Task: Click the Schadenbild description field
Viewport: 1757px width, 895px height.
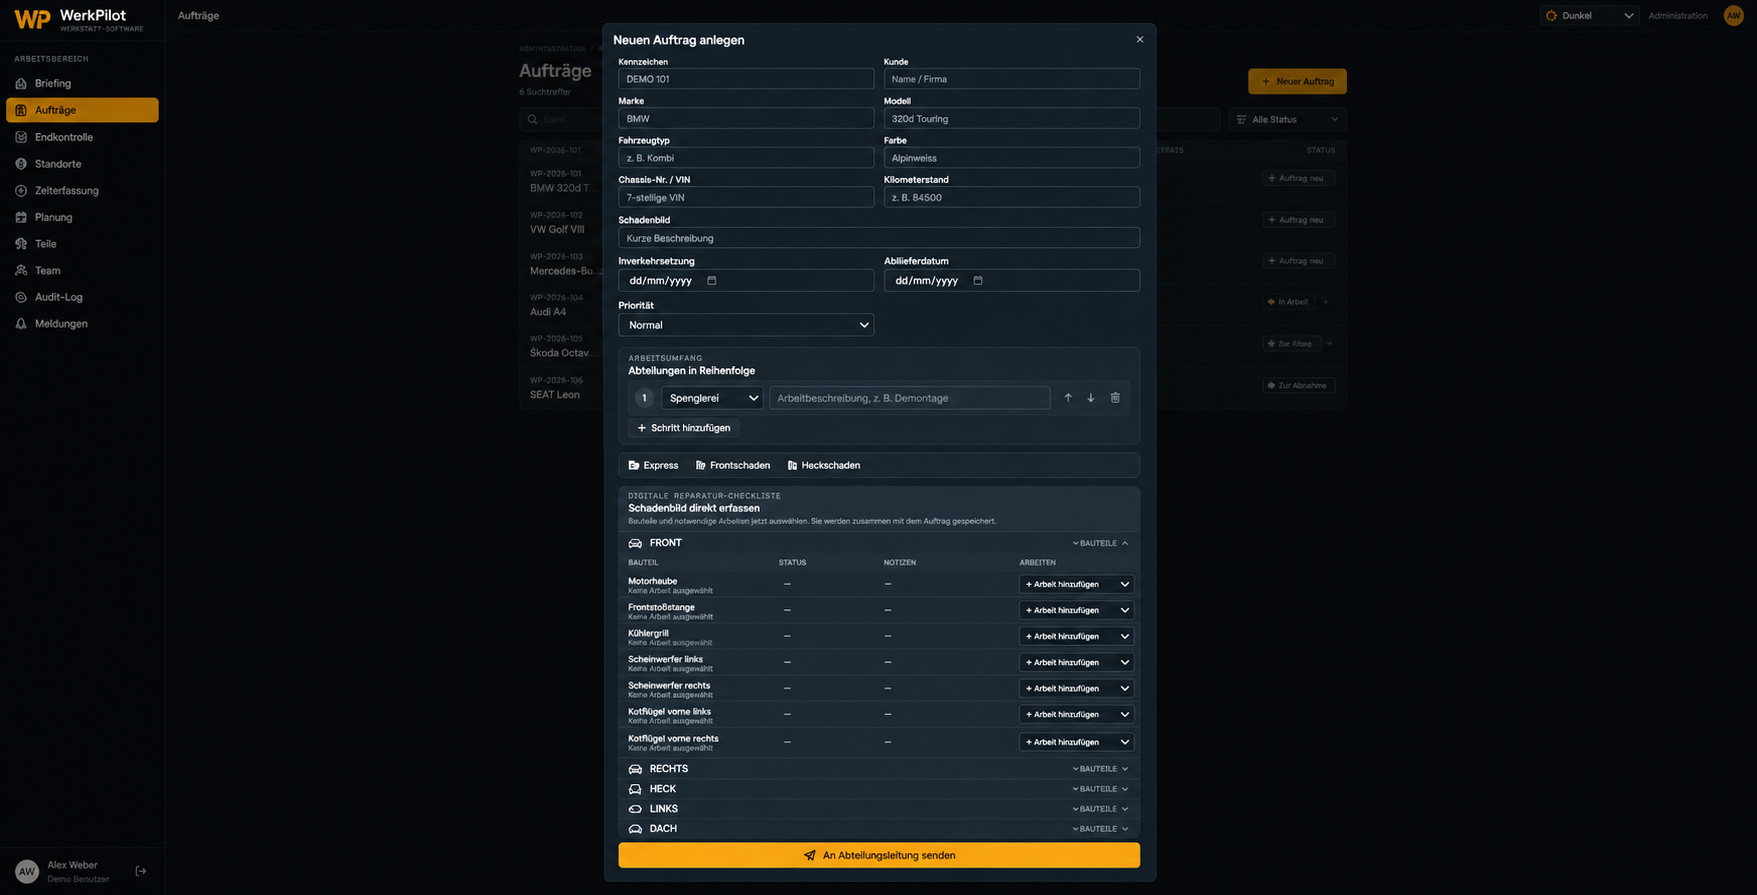Action: click(879, 238)
